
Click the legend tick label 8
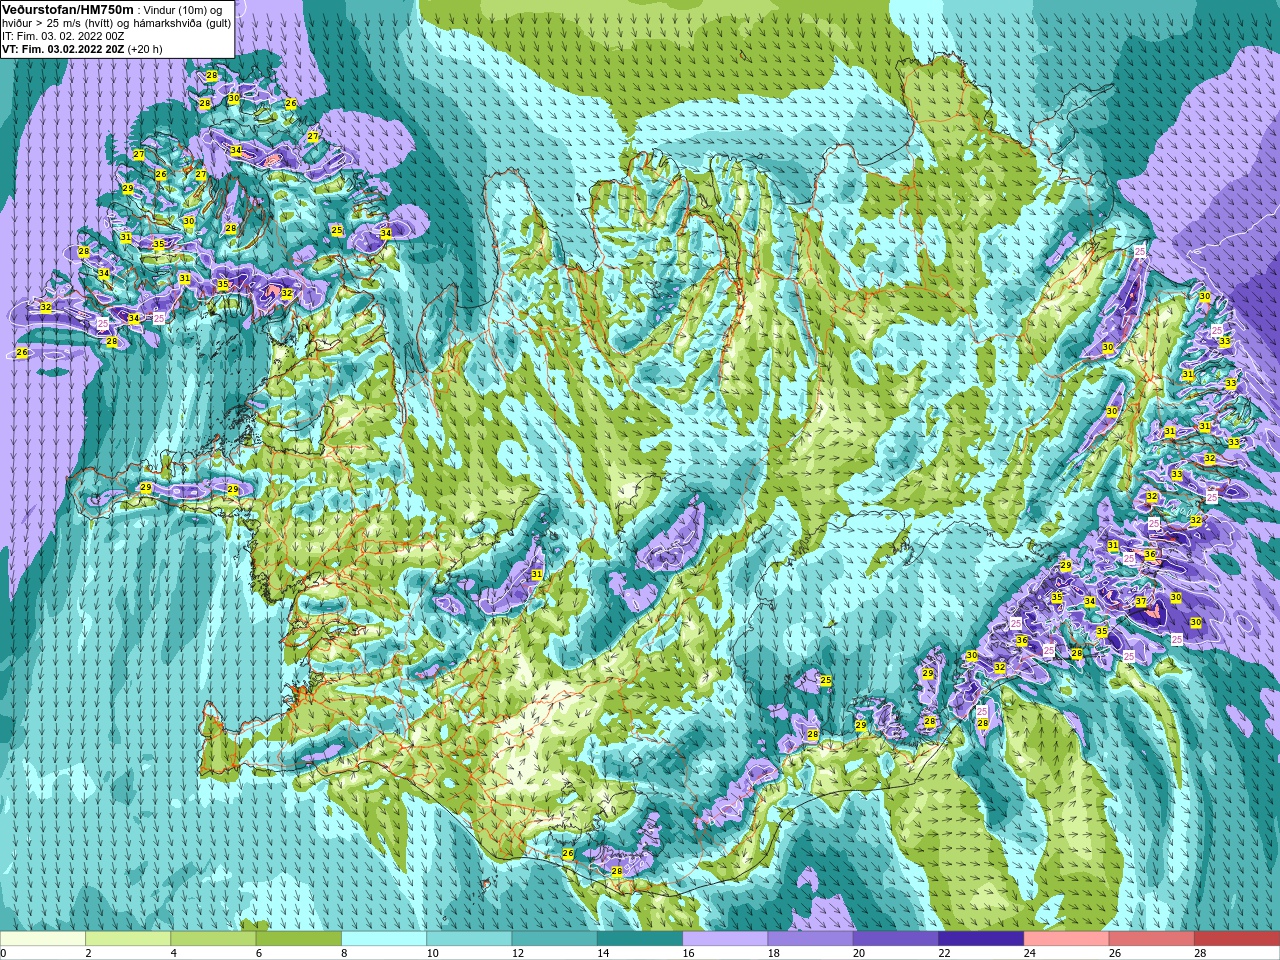click(x=346, y=953)
